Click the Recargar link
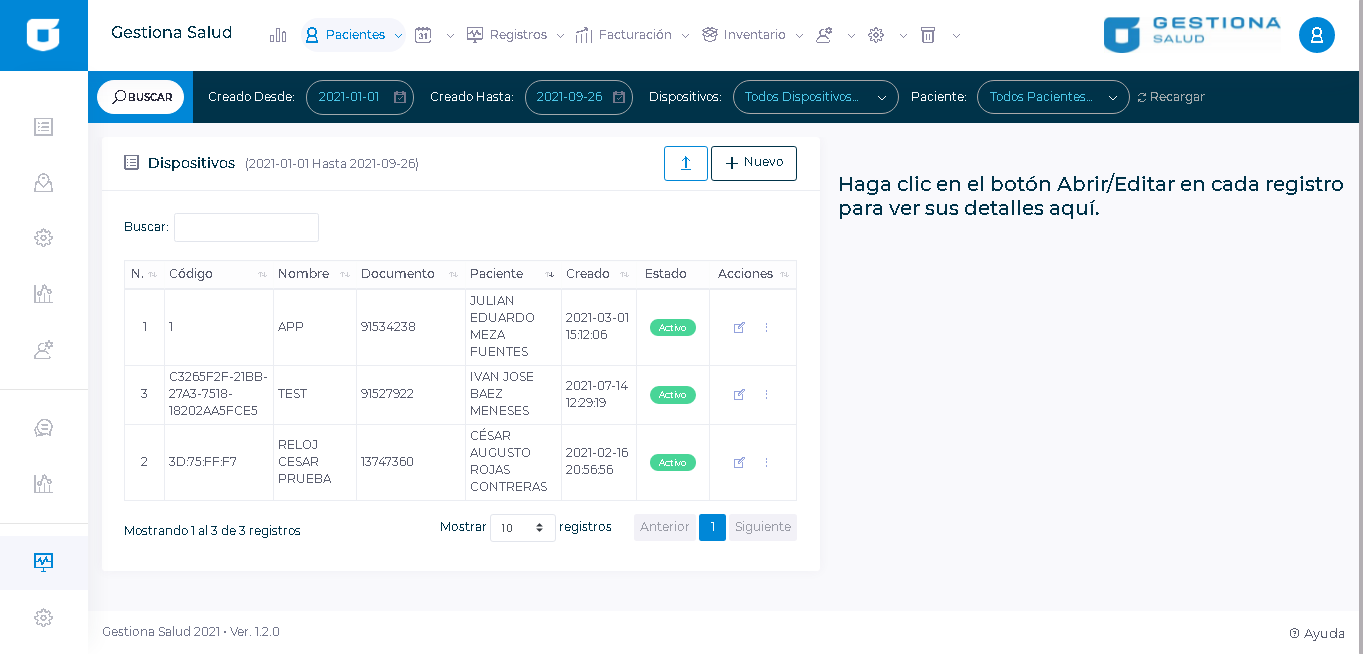Viewport: 1363px width, 654px height. [x=1171, y=97]
